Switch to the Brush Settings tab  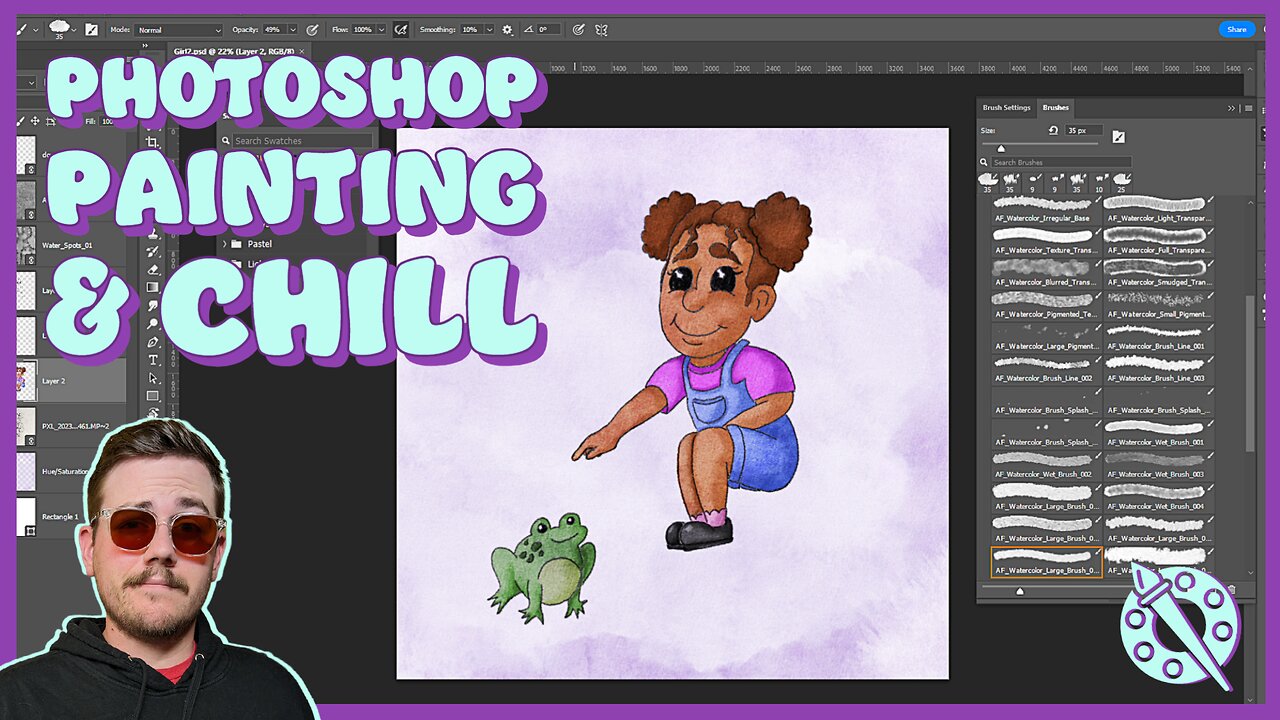(x=1006, y=108)
